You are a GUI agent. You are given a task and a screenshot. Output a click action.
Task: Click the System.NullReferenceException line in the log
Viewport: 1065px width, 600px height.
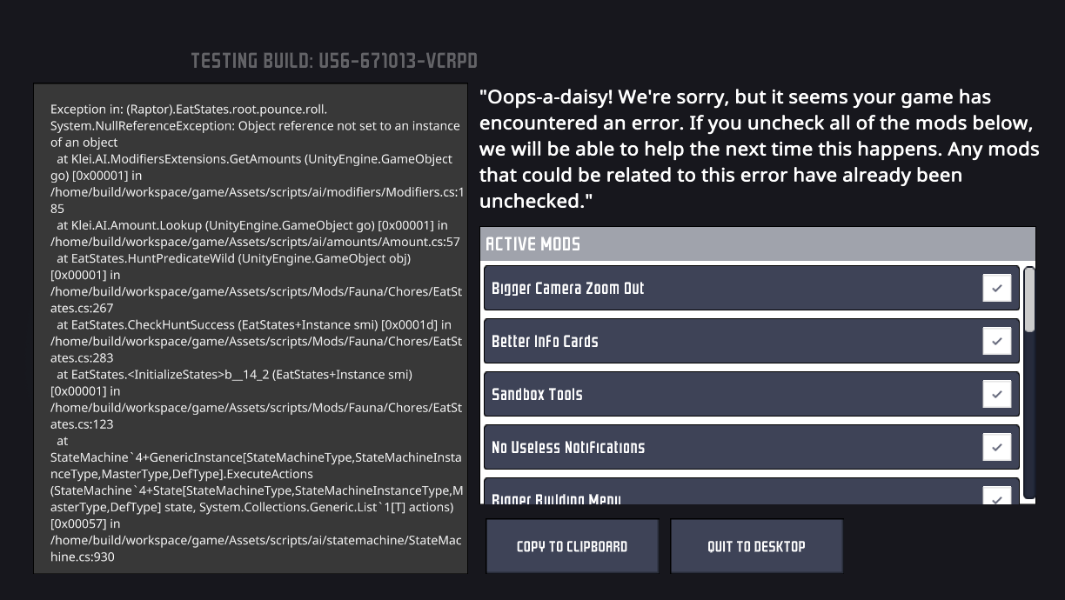point(255,126)
